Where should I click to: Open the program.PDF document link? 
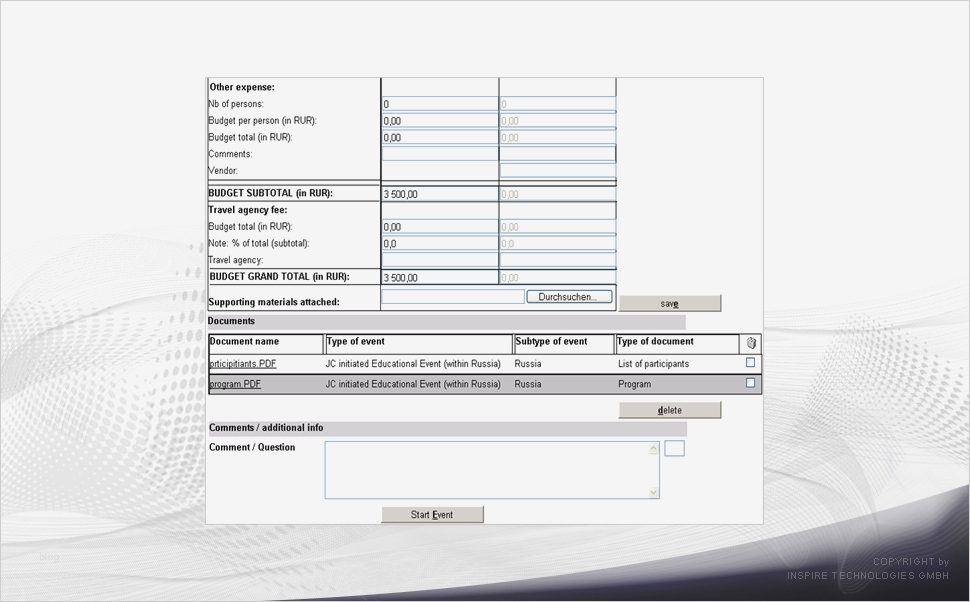click(x=235, y=384)
